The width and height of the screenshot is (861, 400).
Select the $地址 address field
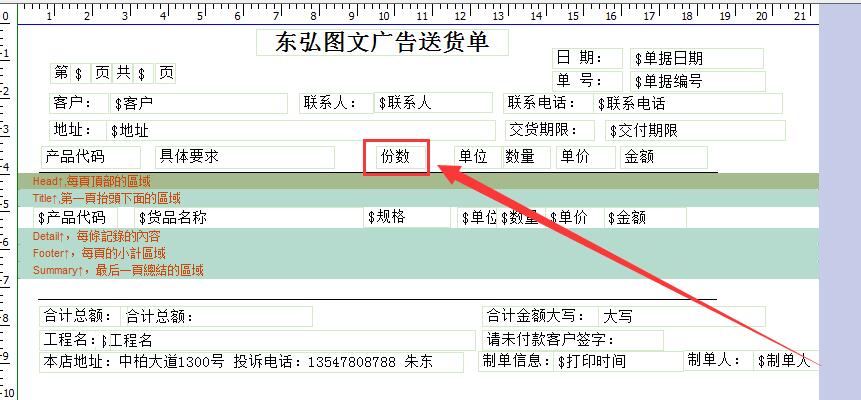(299, 130)
